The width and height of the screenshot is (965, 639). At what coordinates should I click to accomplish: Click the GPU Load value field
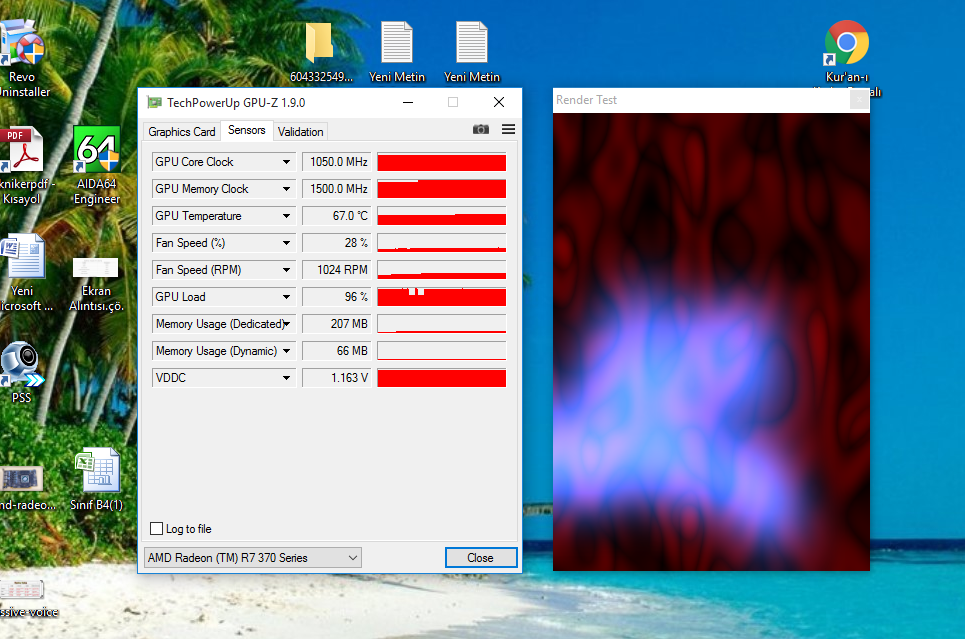(336, 297)
